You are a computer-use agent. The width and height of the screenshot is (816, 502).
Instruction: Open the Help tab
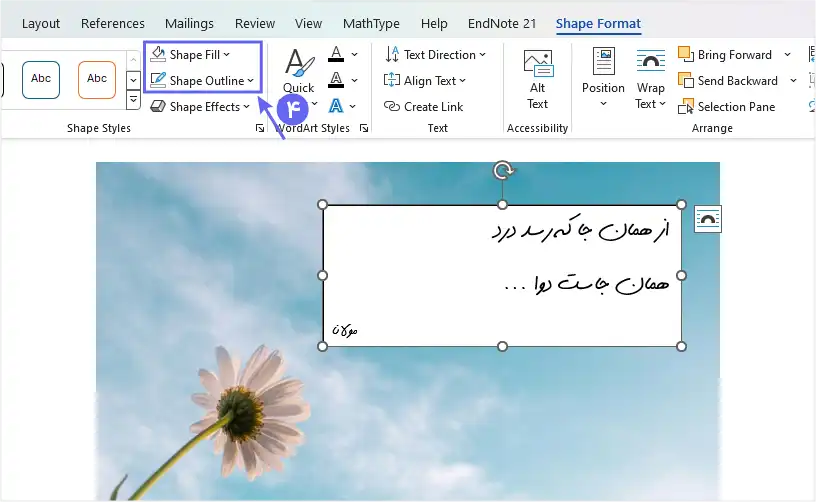coord(434,23)
